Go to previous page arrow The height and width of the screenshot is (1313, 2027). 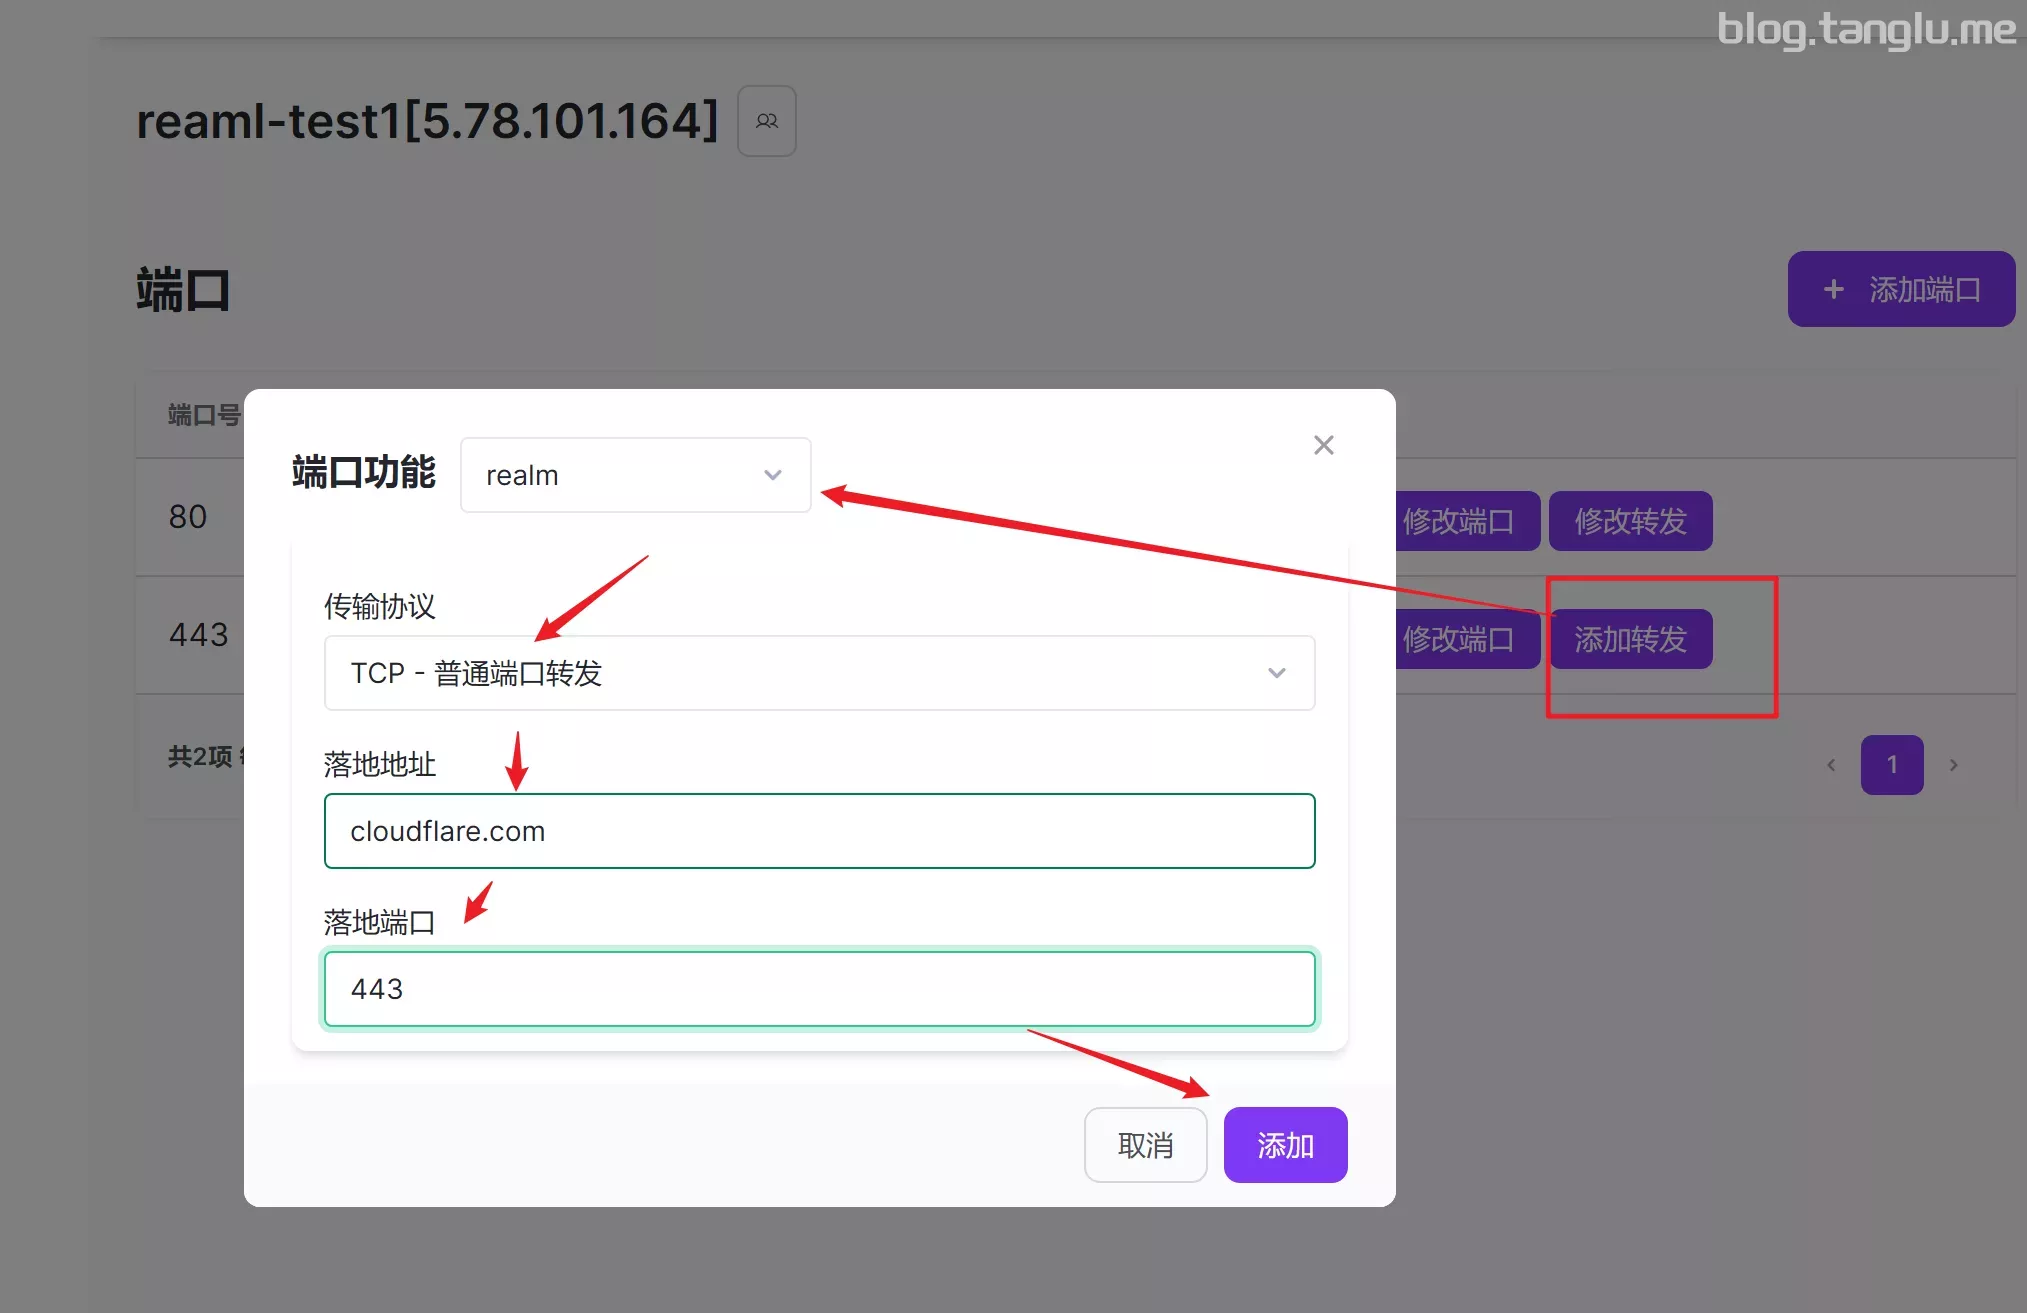click(1830, 765)
